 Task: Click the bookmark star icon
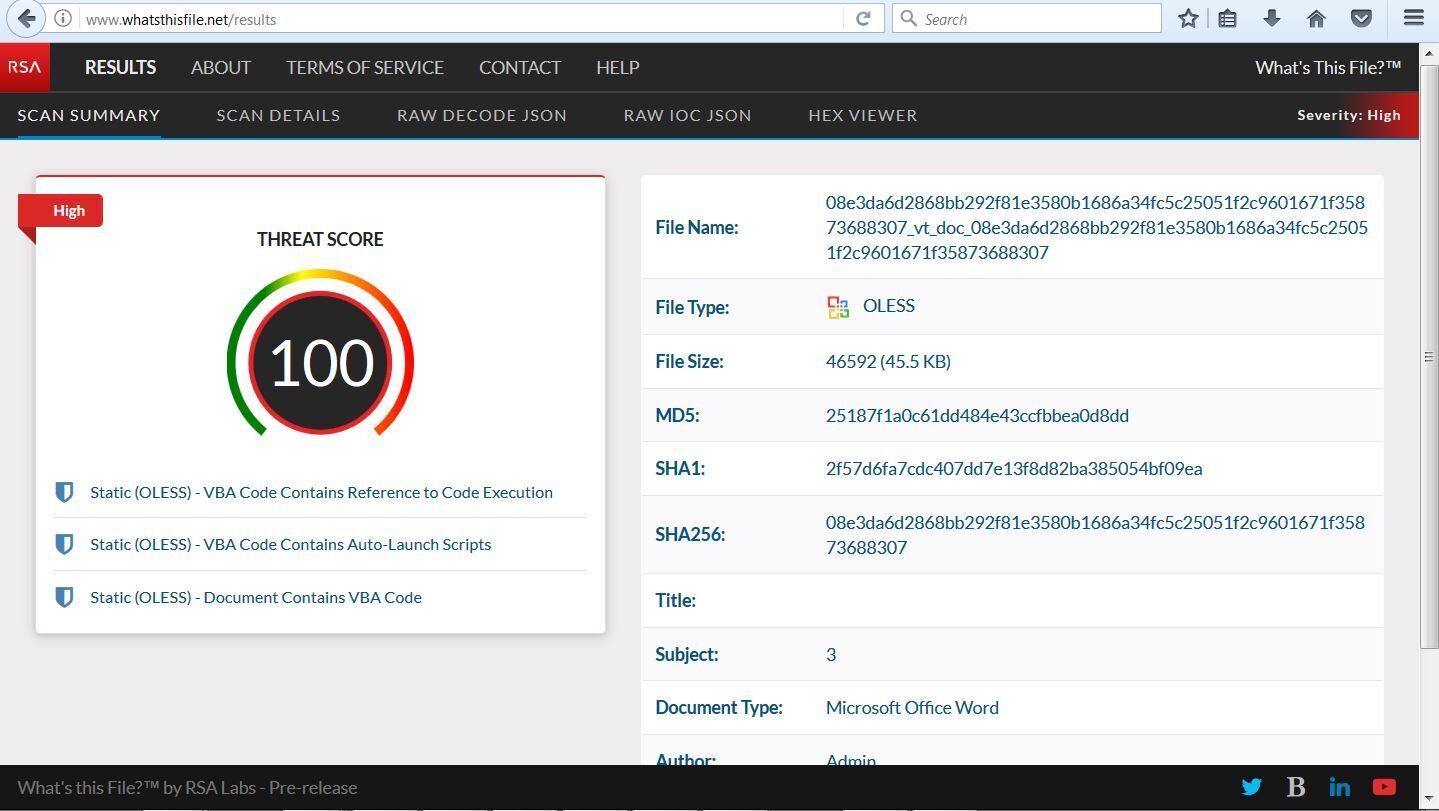coord(1188,18)
